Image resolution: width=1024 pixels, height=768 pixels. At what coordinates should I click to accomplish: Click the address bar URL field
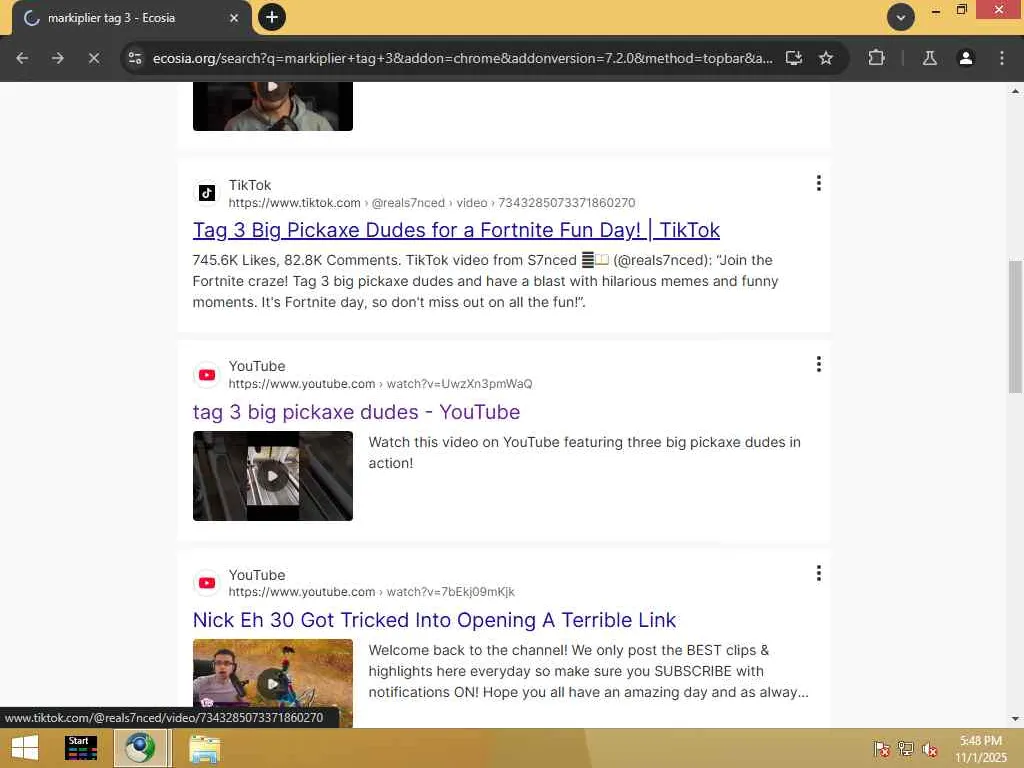[x=462, y=58]
